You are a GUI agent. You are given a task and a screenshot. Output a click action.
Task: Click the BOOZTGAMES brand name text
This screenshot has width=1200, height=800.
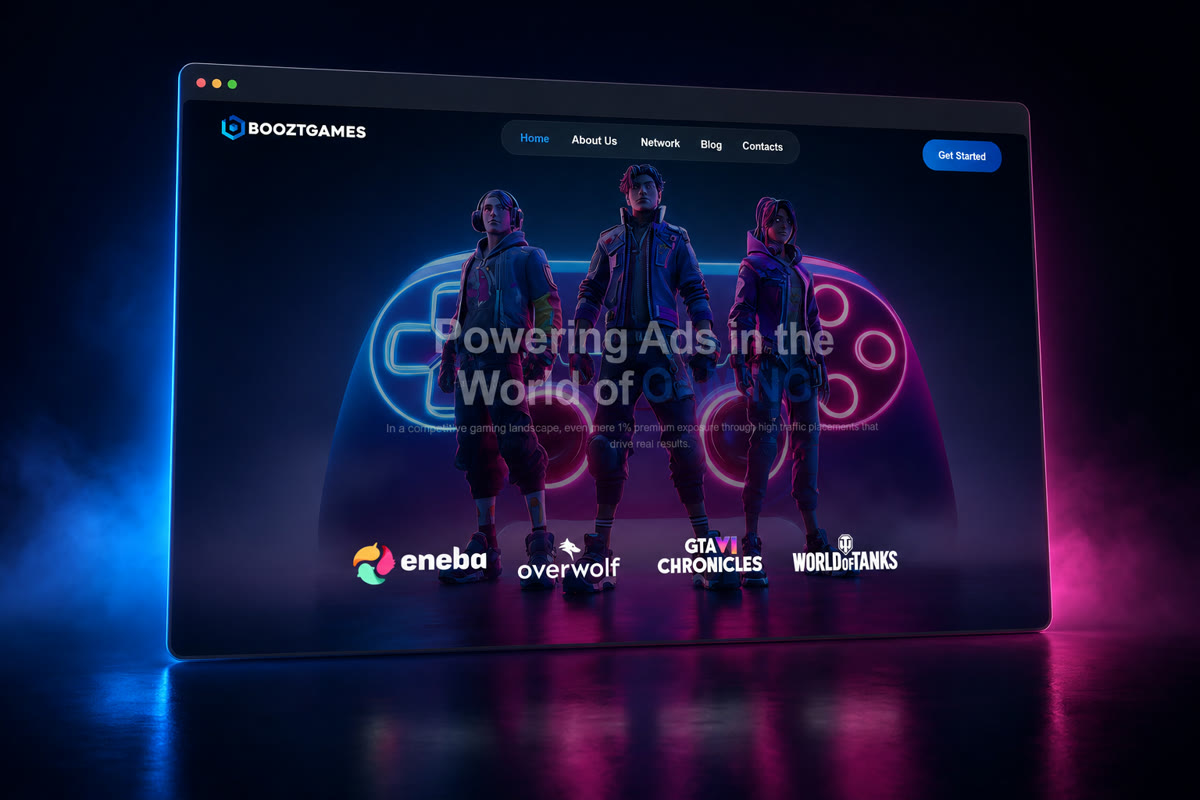[x=308, y=130]
